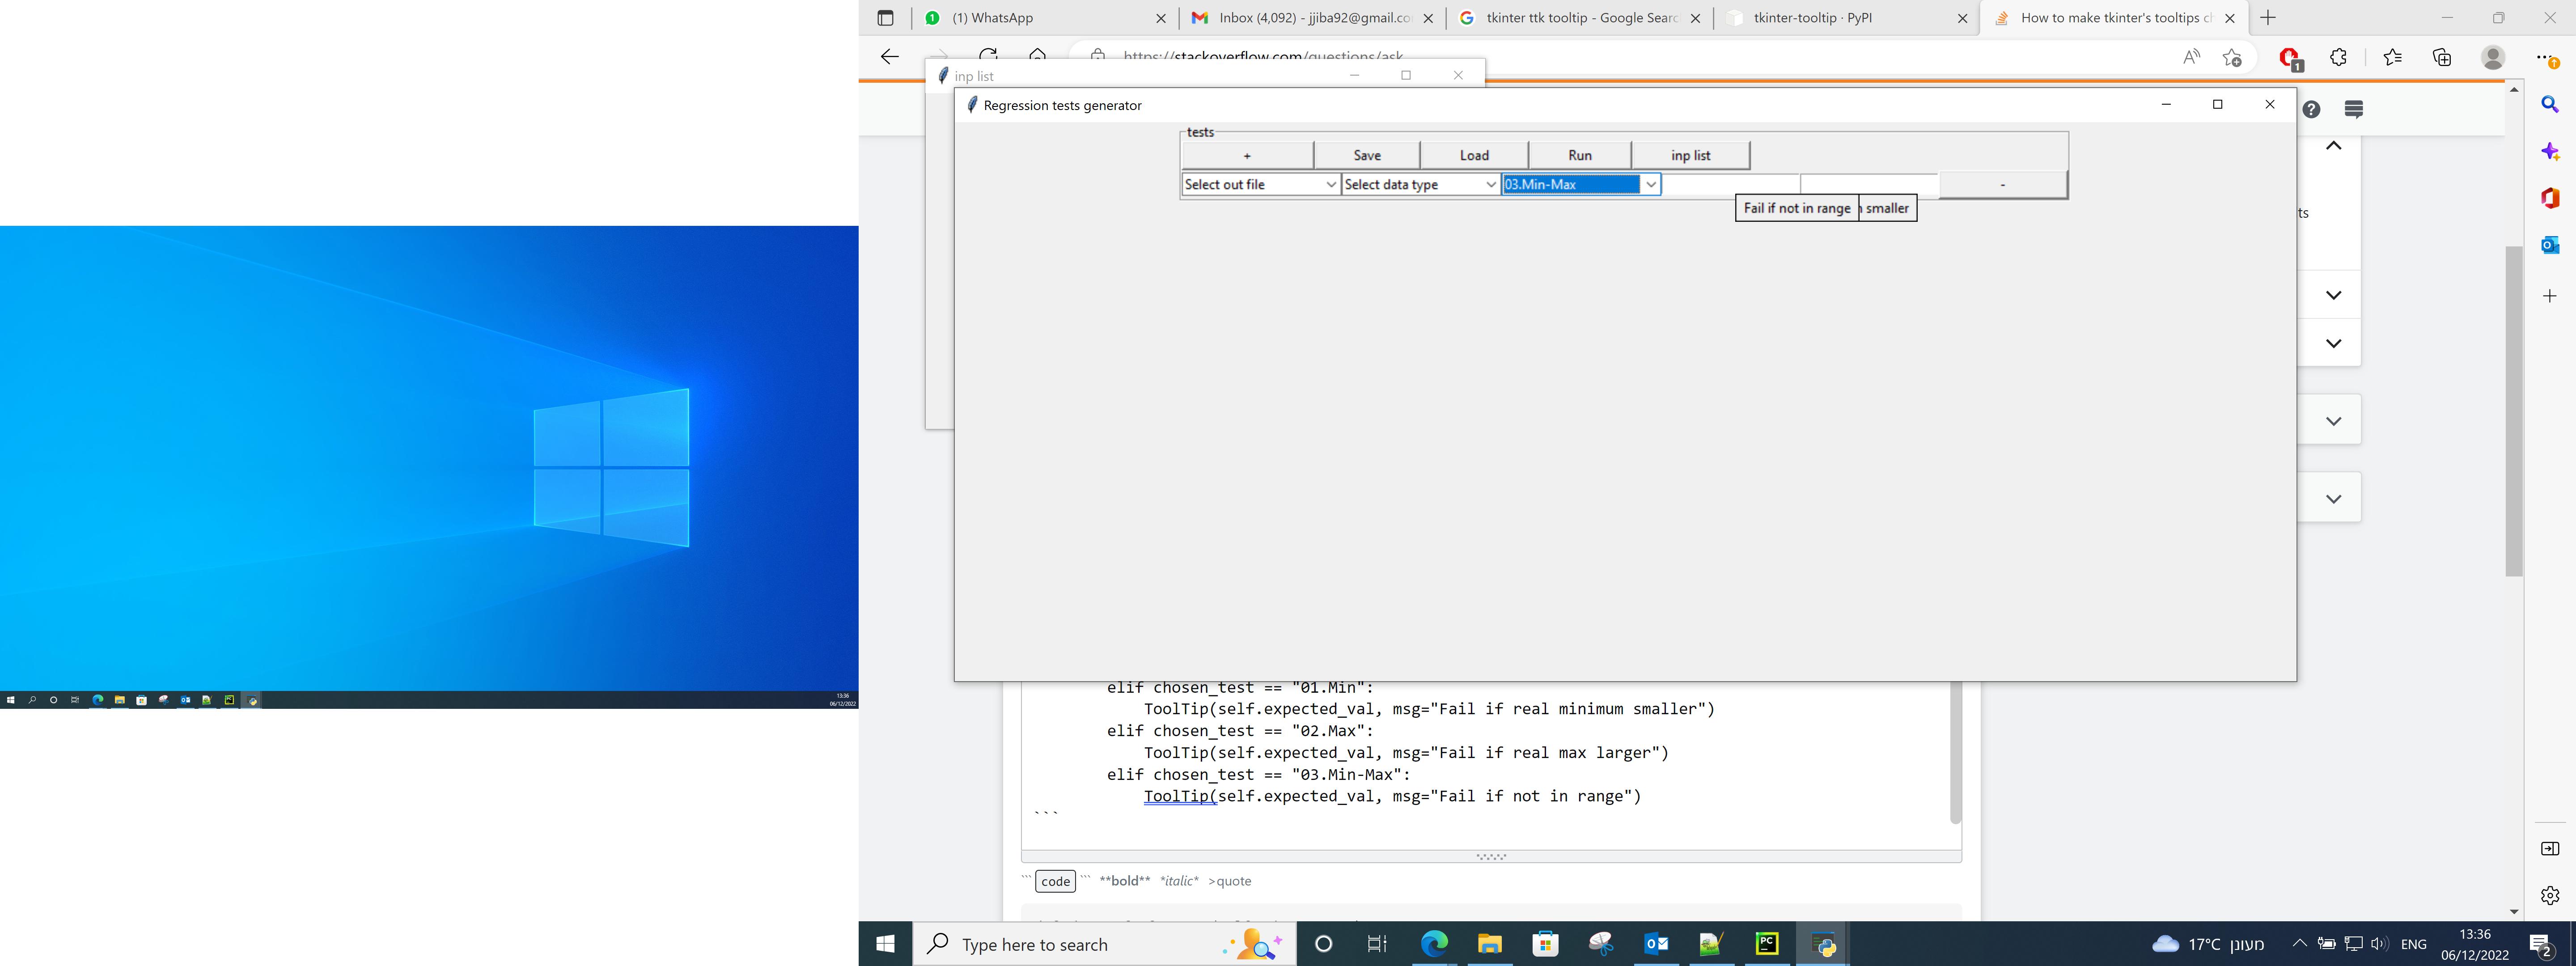
Task: Select the How to make tkinter's tooltips tab
Action: click(2115, 18)
